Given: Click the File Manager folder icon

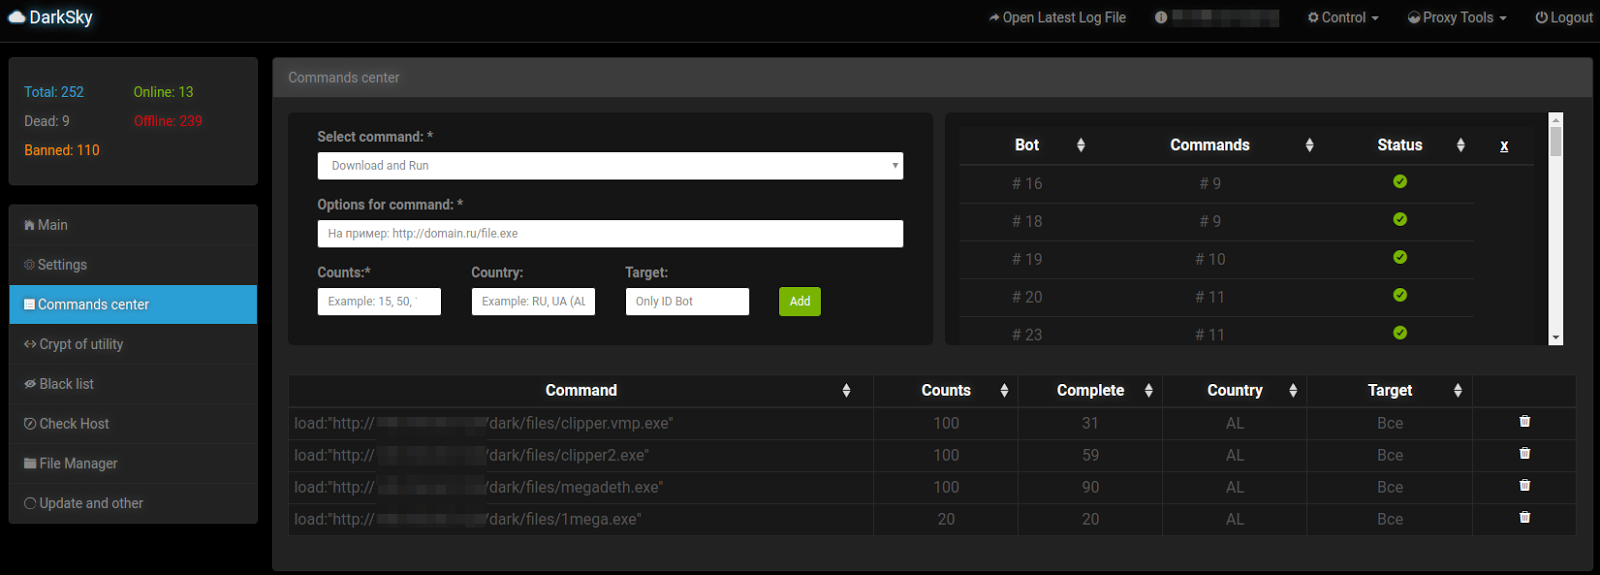Looking at the screenshot, I should point(30,464).
